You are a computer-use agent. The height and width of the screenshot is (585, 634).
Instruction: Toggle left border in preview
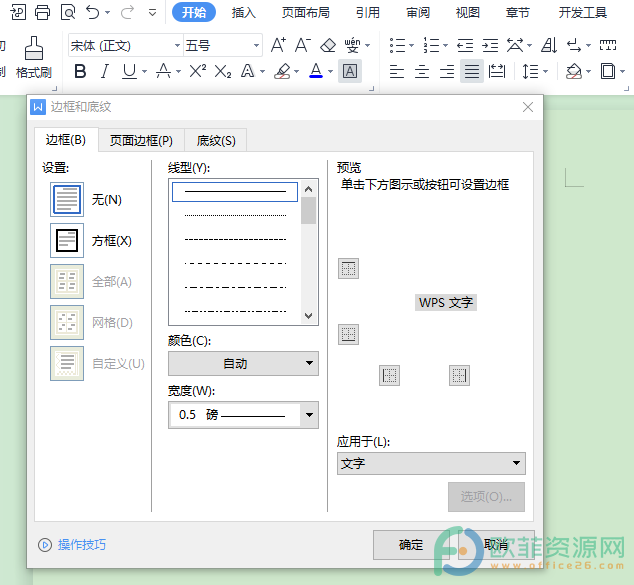click(x=389, y=376)
